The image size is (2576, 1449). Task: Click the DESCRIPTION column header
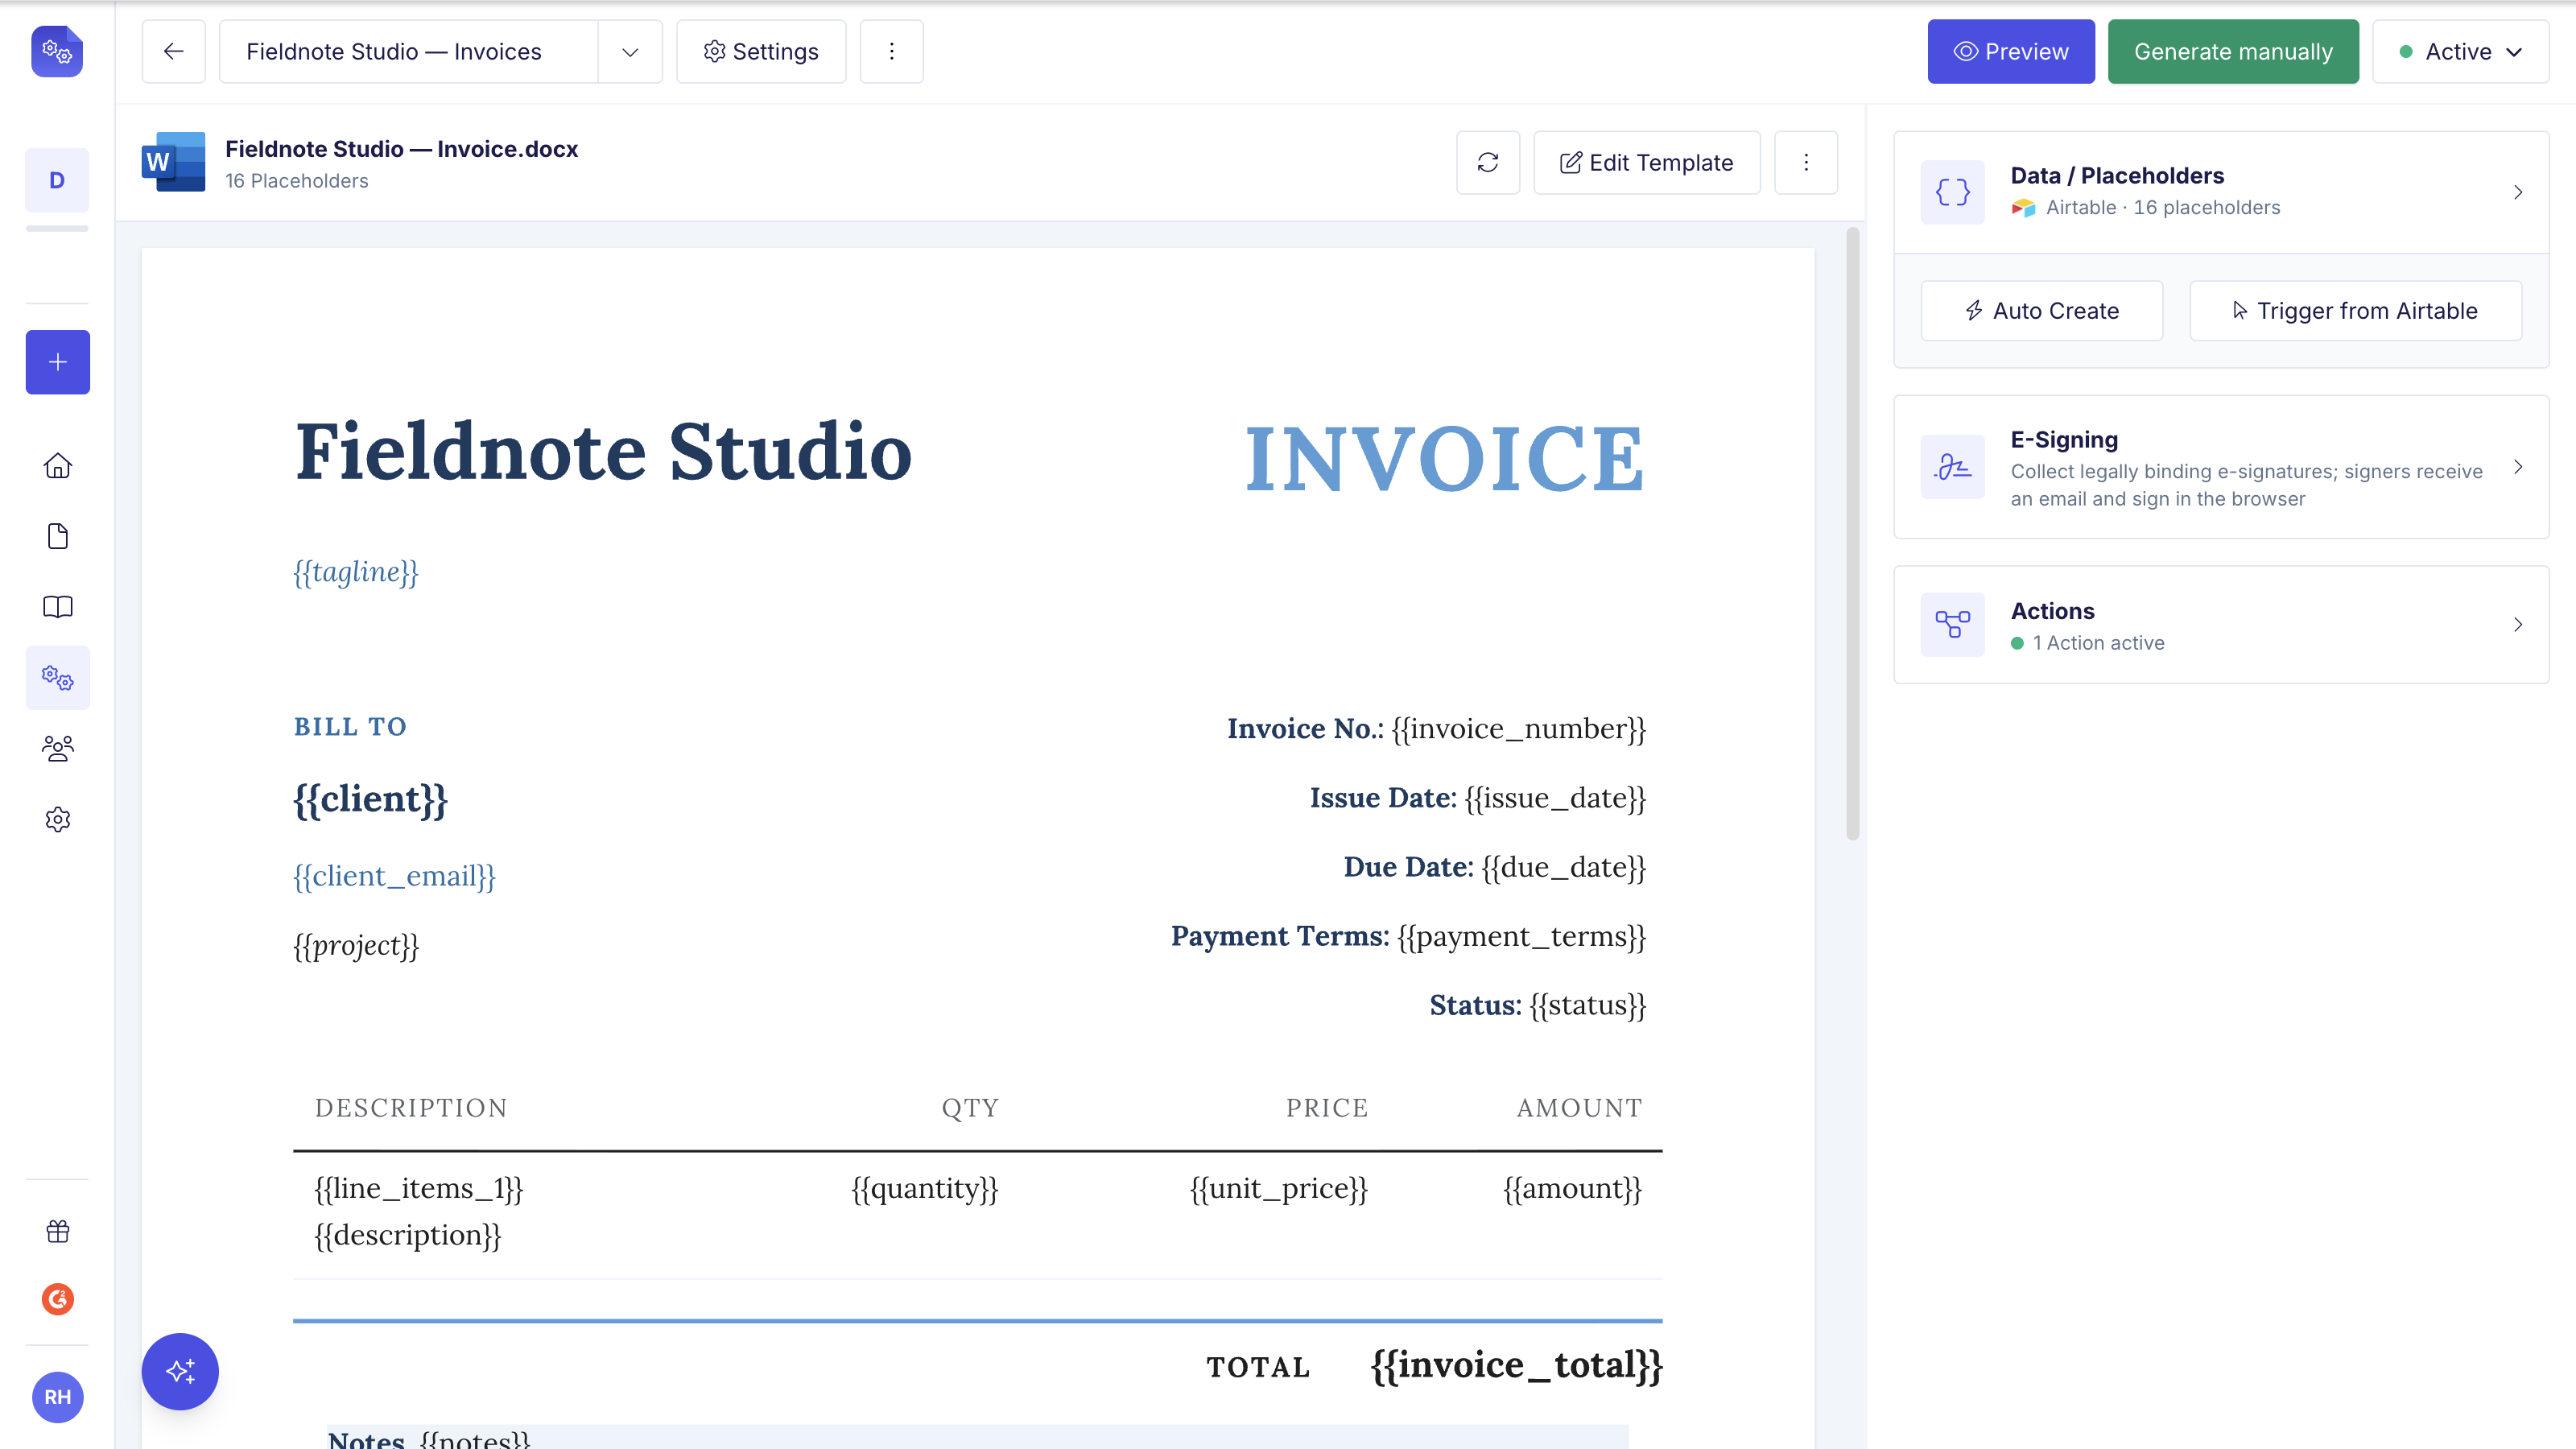point(411,1108)
